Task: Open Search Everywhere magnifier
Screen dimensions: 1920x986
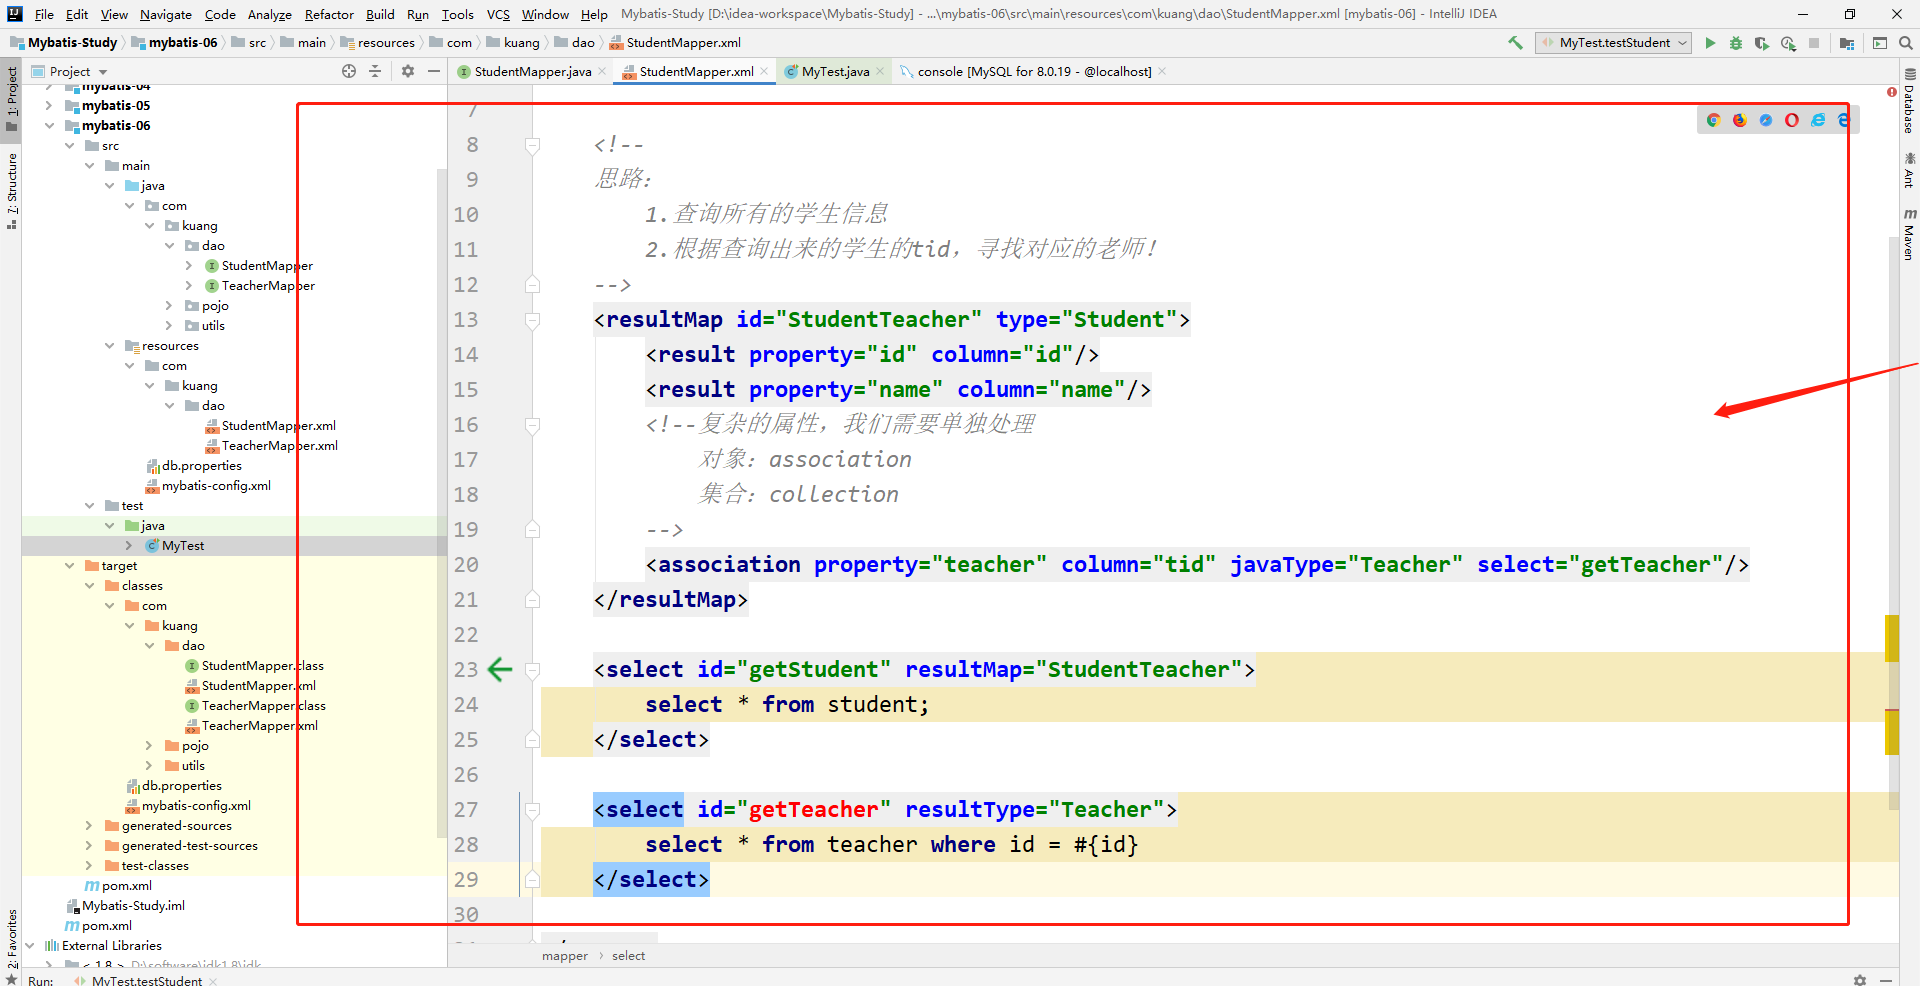Action: pyautogui.click(x=1906, y=43)
